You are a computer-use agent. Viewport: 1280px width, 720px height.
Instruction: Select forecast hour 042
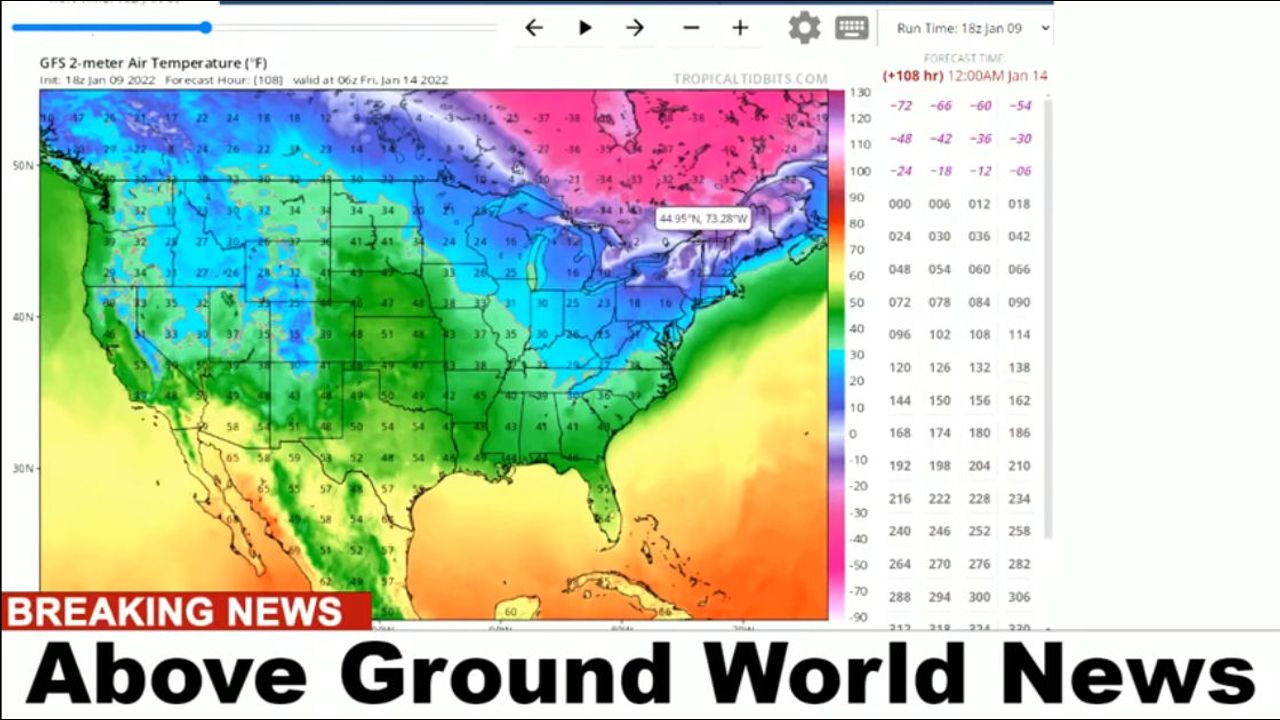(1019, 237)
